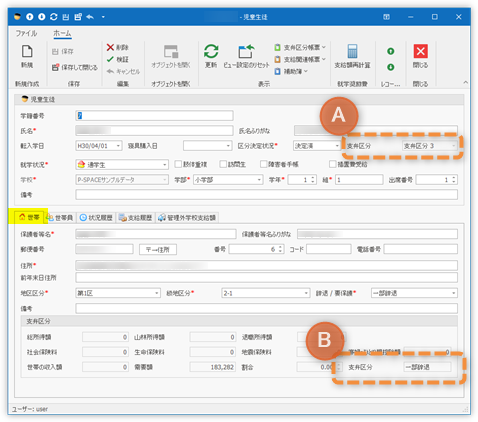
Task: Open the 補助簿 dropdown in ribbon
Action: 291,71
